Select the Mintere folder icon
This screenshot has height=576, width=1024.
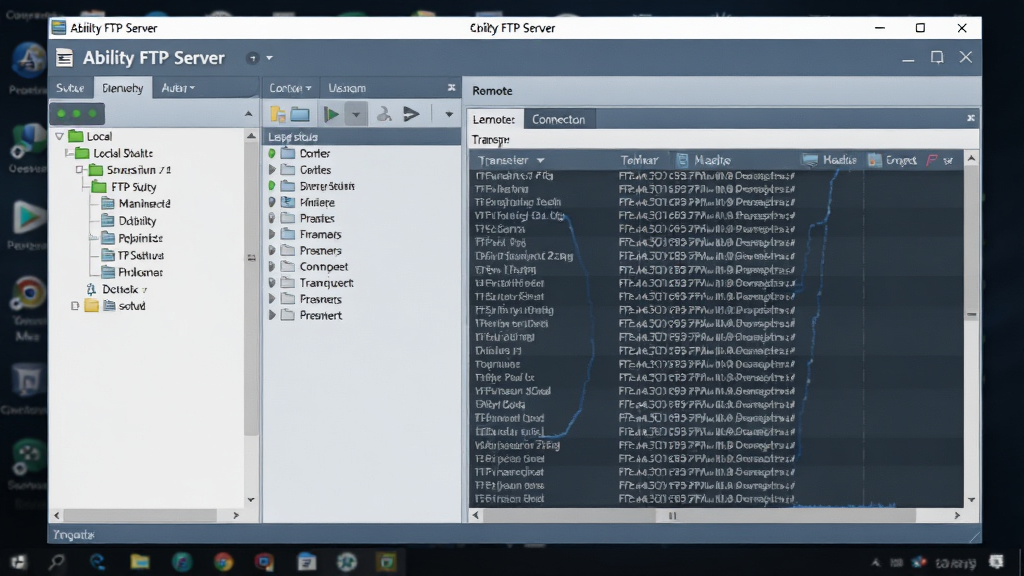click(x=288, y=202)
